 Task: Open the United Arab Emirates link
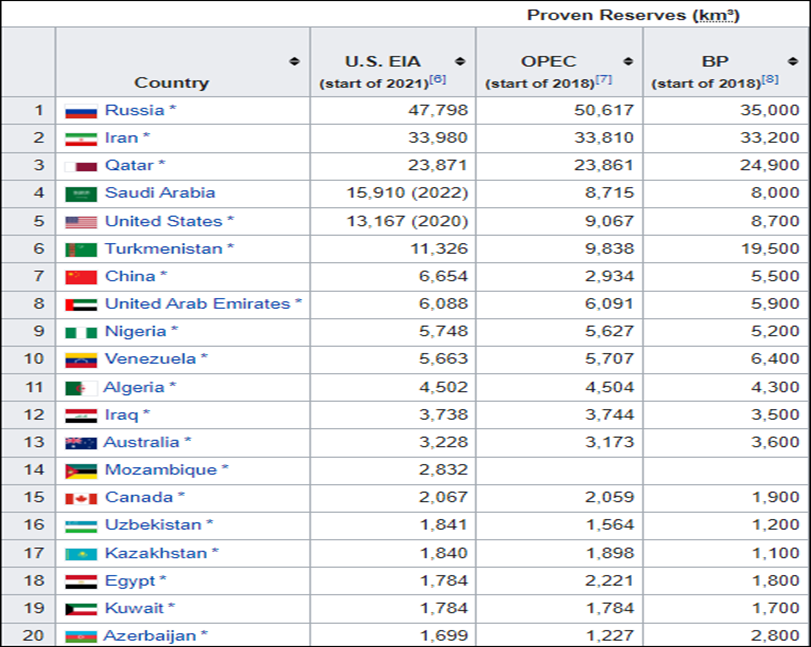click(x=197, y=304)
